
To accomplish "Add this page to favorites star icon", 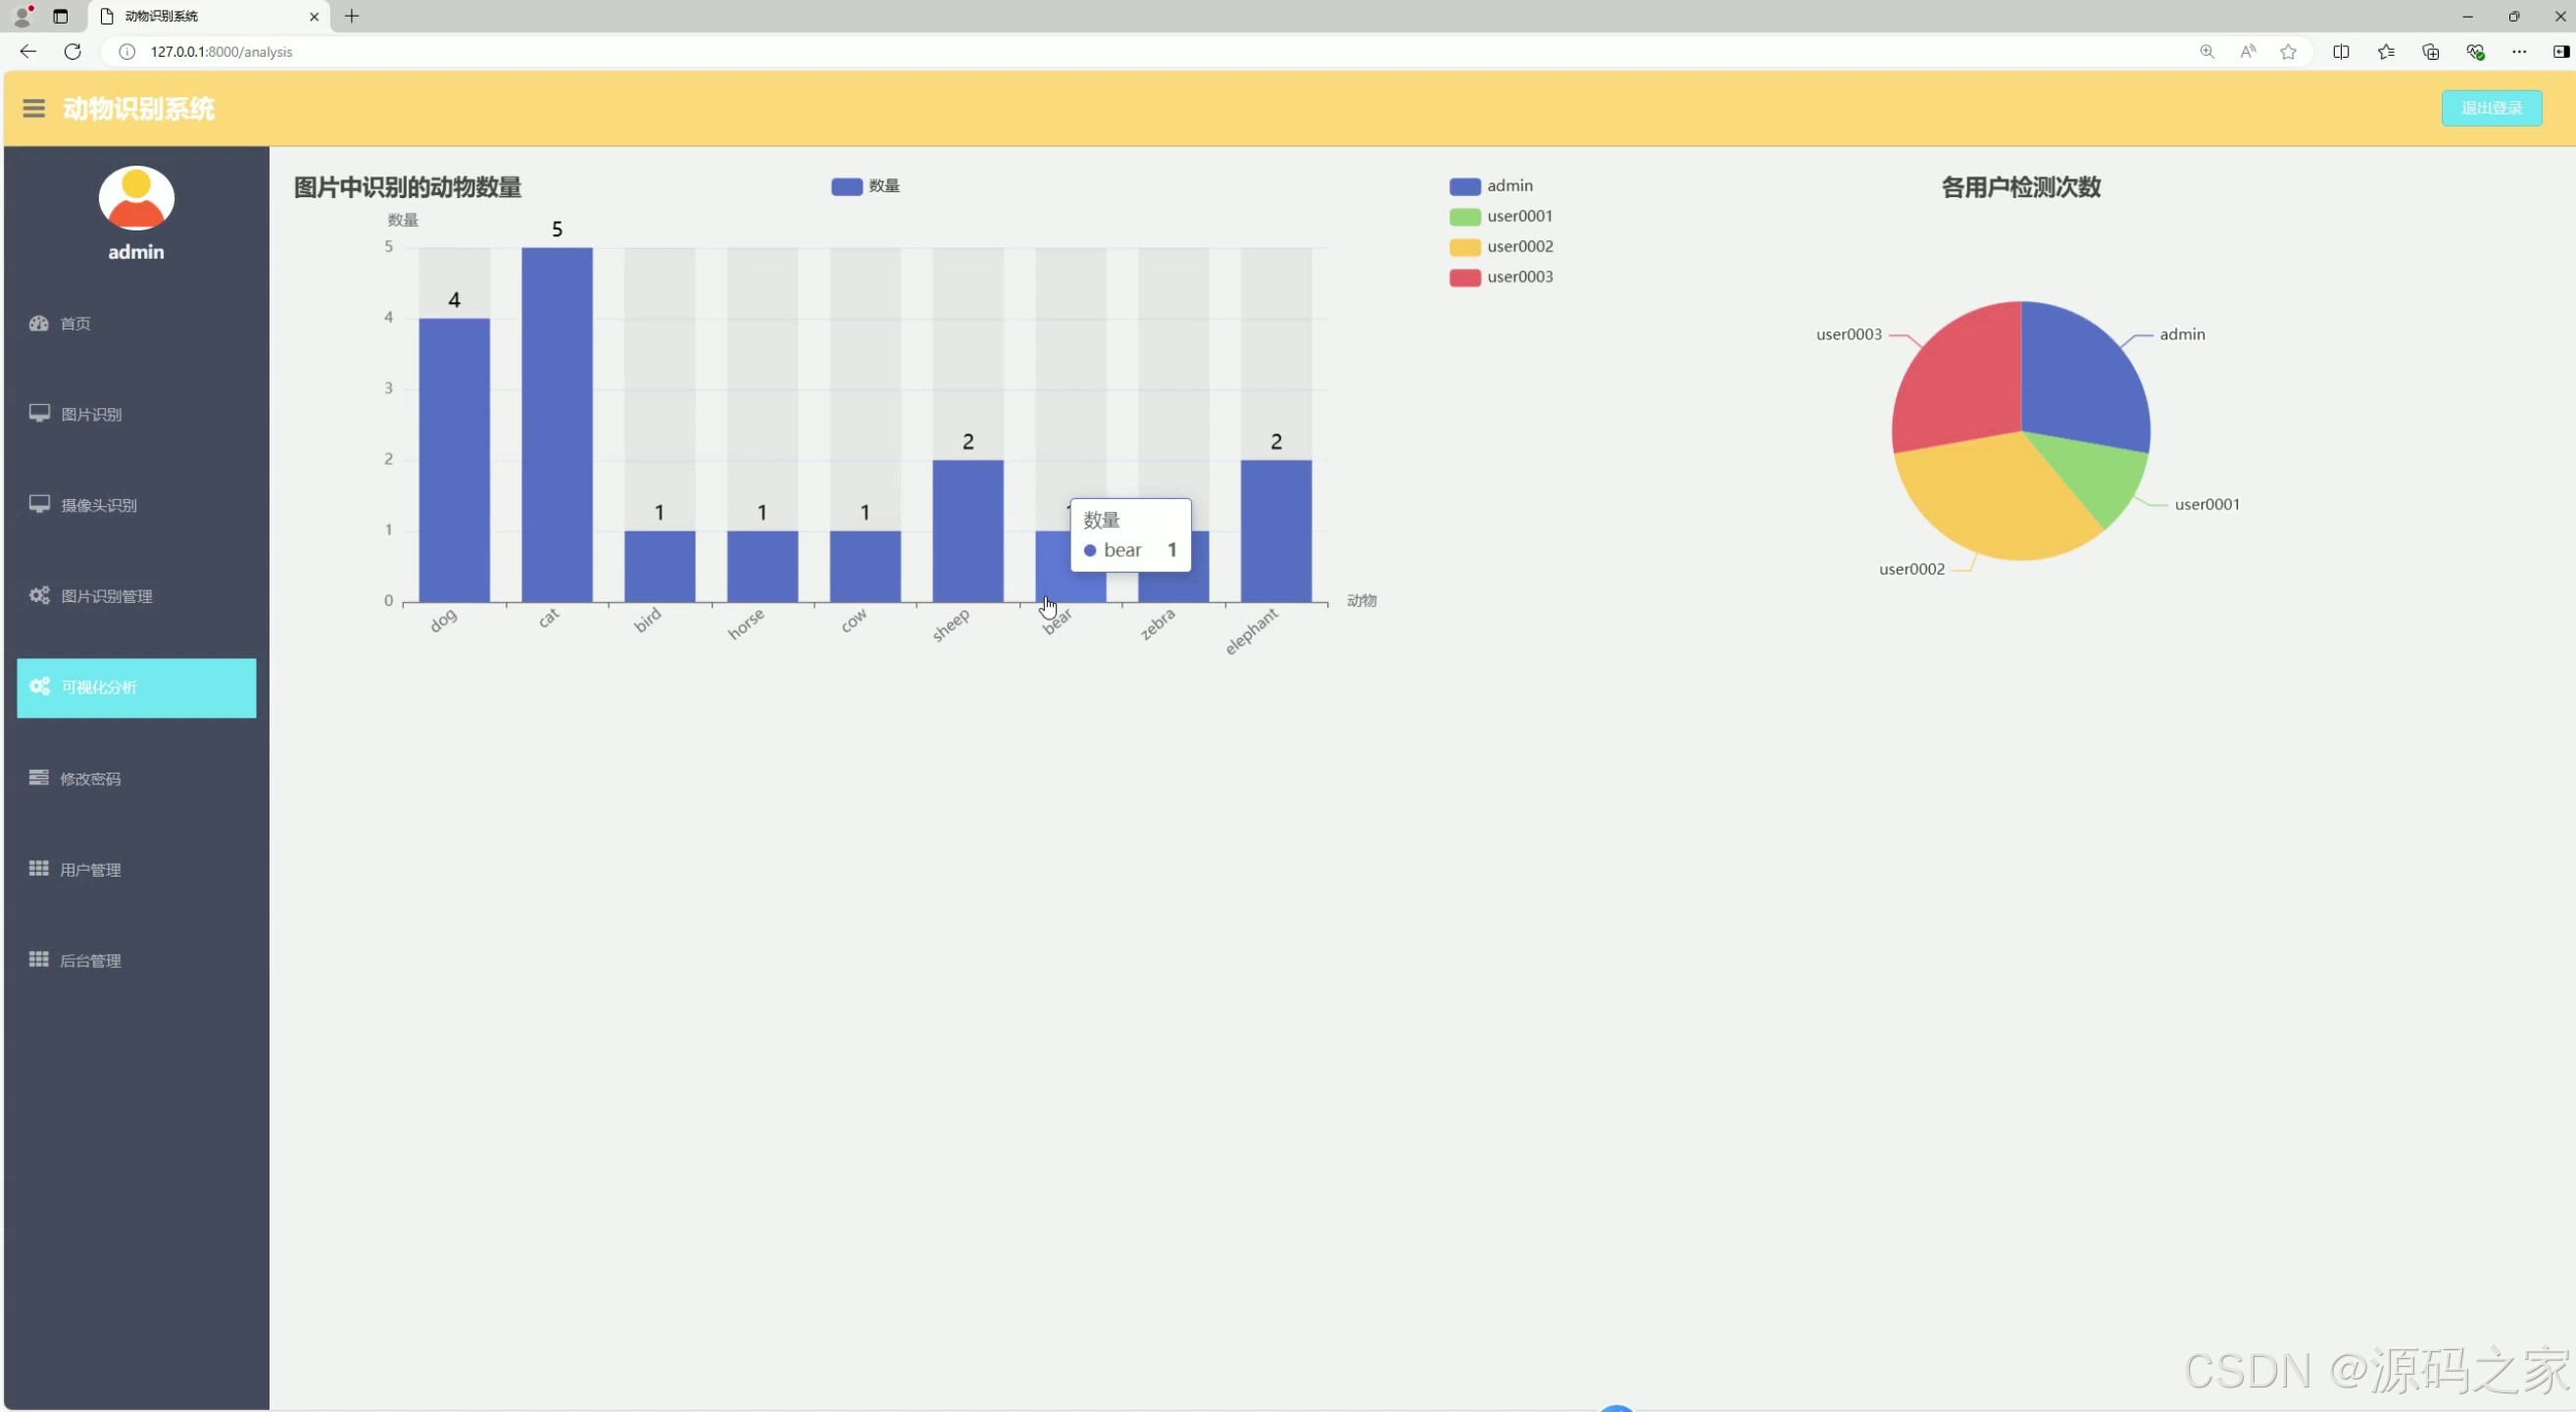I will (x=2288, y=52).
